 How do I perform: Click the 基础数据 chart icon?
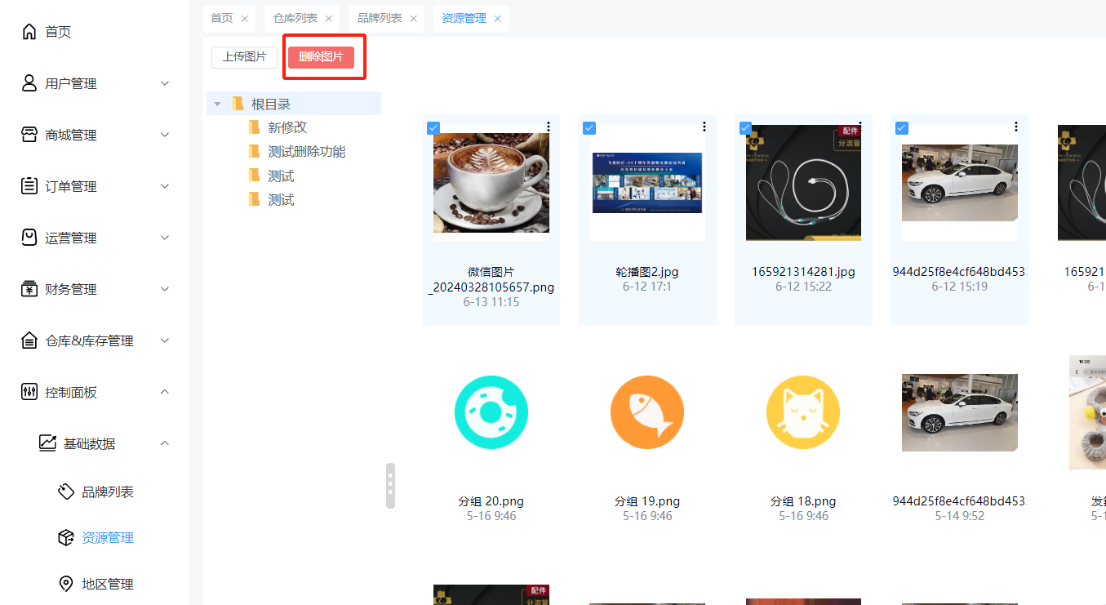tap(47, 443)
